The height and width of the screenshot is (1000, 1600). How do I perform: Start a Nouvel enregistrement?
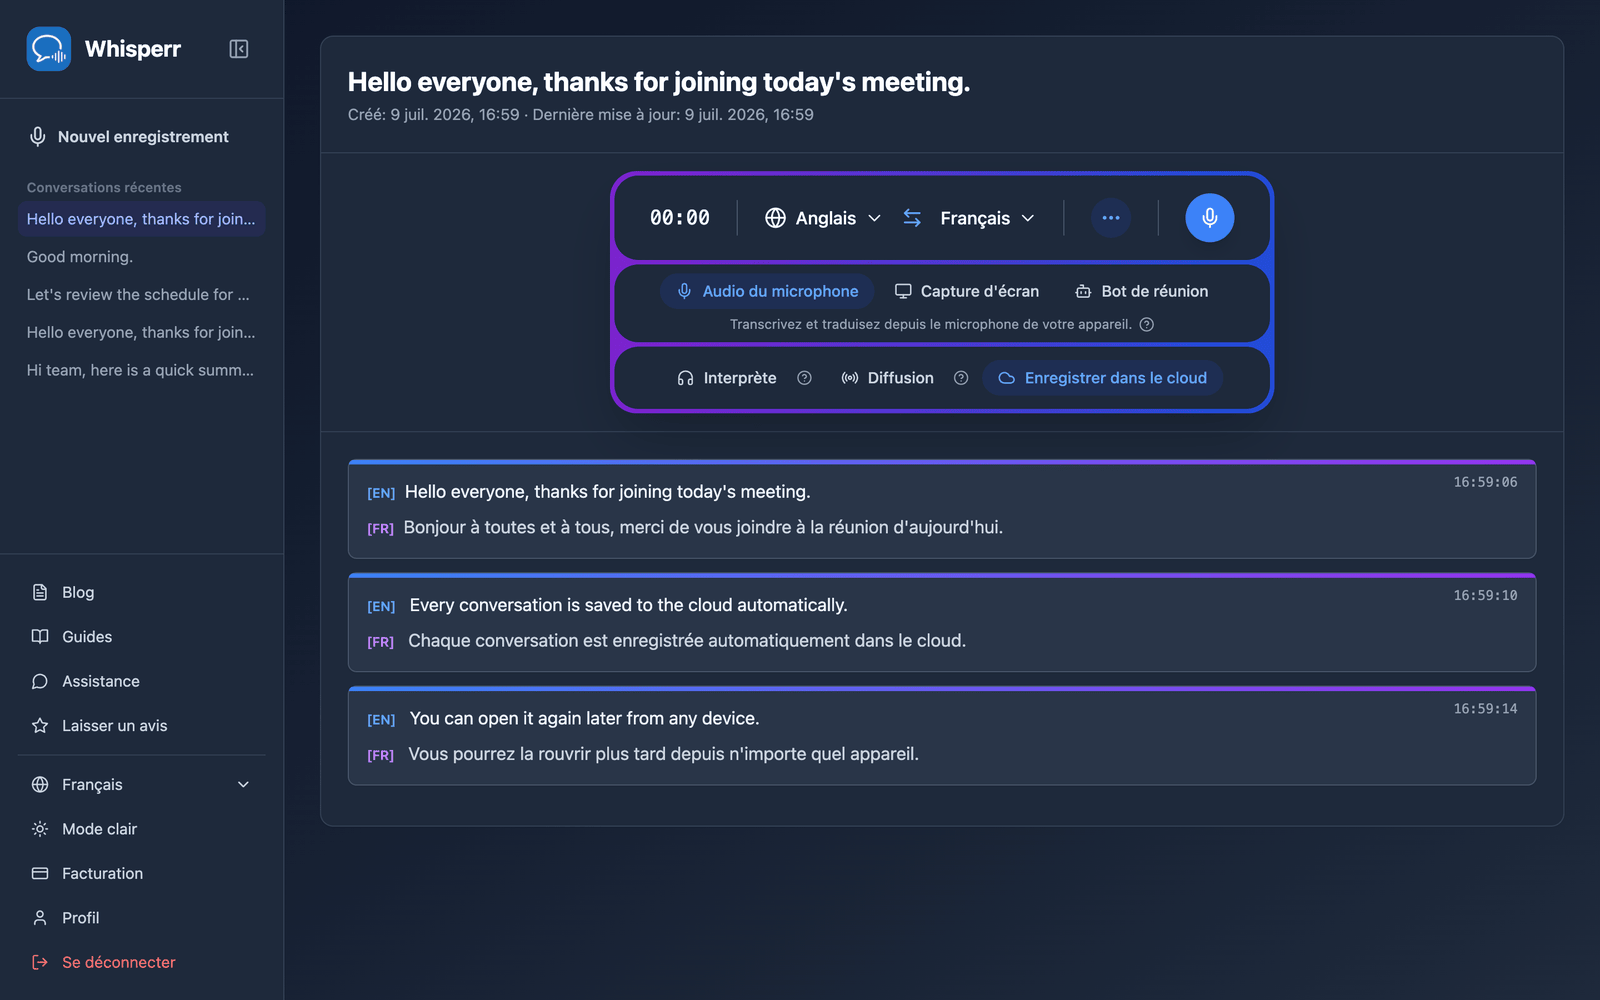click(x=142, y=137)
